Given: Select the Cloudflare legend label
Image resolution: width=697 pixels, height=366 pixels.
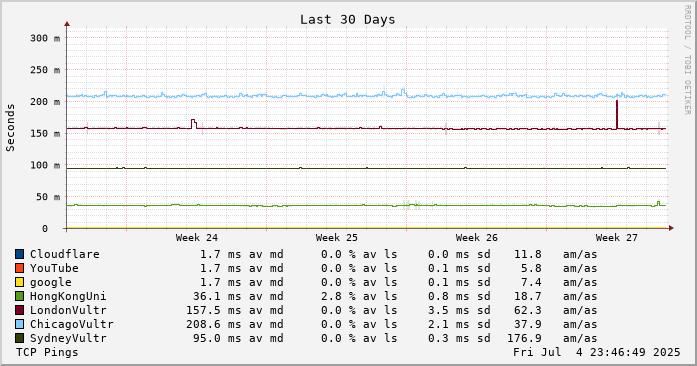Looking at the screenshot, I should coord(65,254).
